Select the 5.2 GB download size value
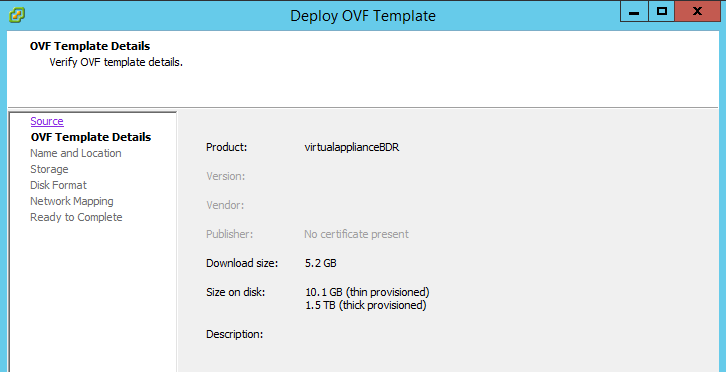Screen dimensions: 726x372 point(320,263)
